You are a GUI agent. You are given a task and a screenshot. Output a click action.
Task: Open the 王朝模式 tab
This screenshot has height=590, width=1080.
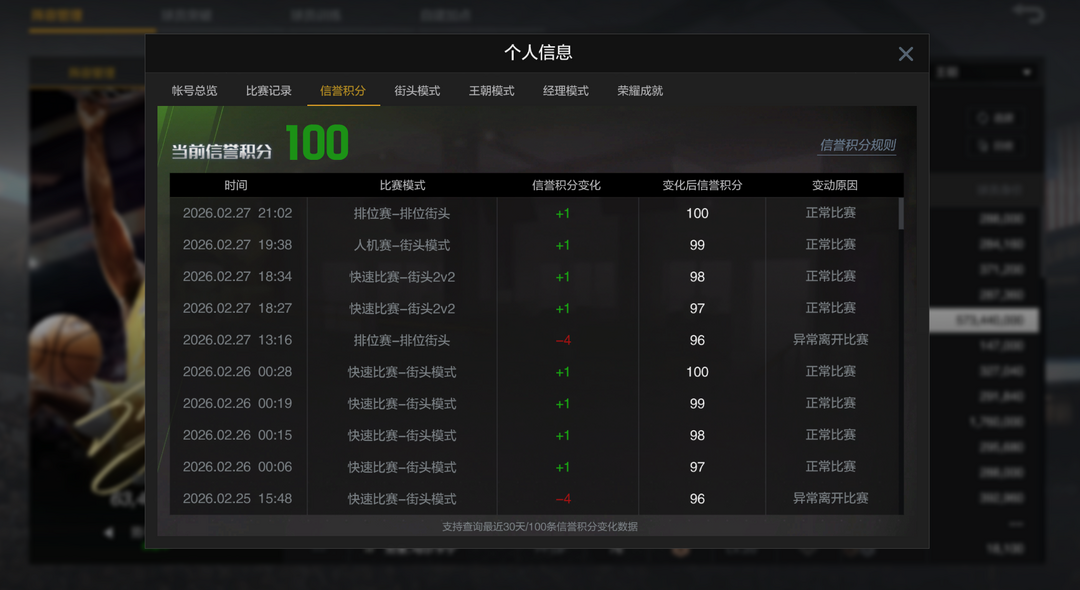point(492,91)
